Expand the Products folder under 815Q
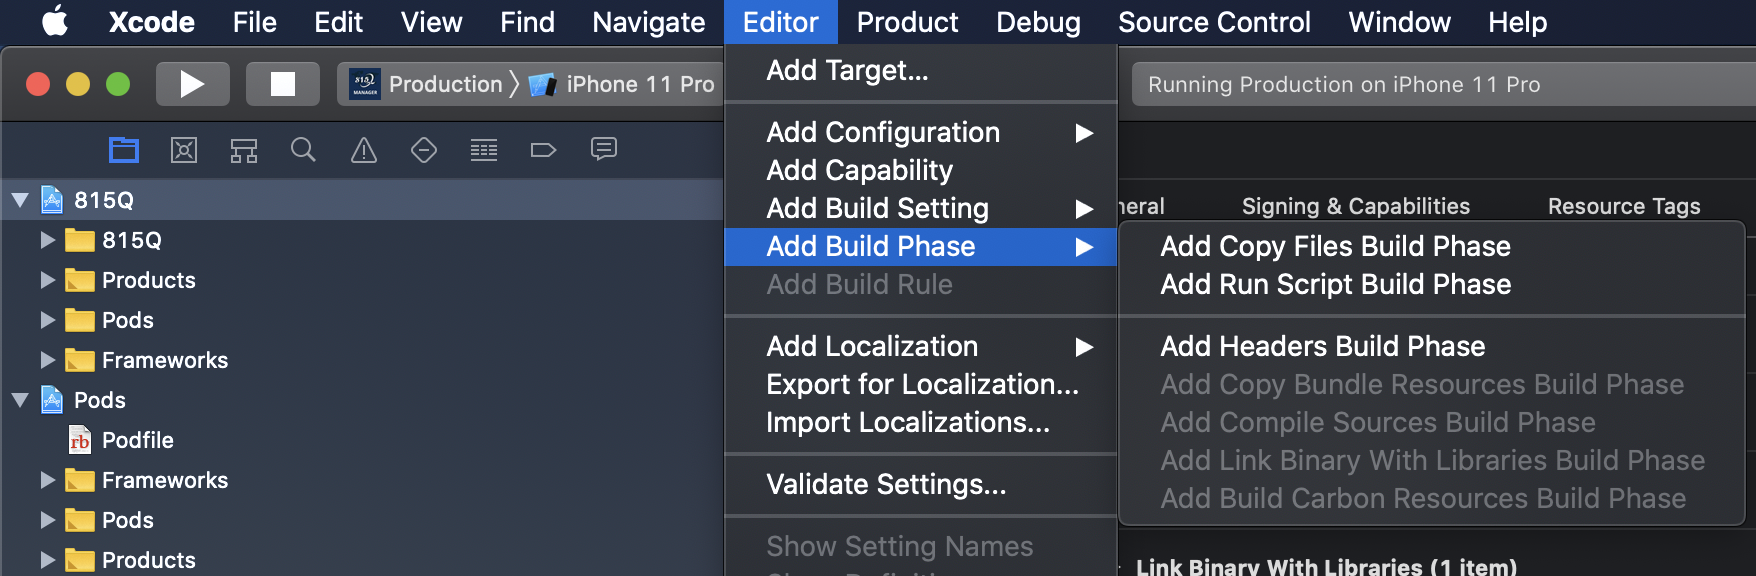This screenshot has height=576, width=1756. coord(47,280)
